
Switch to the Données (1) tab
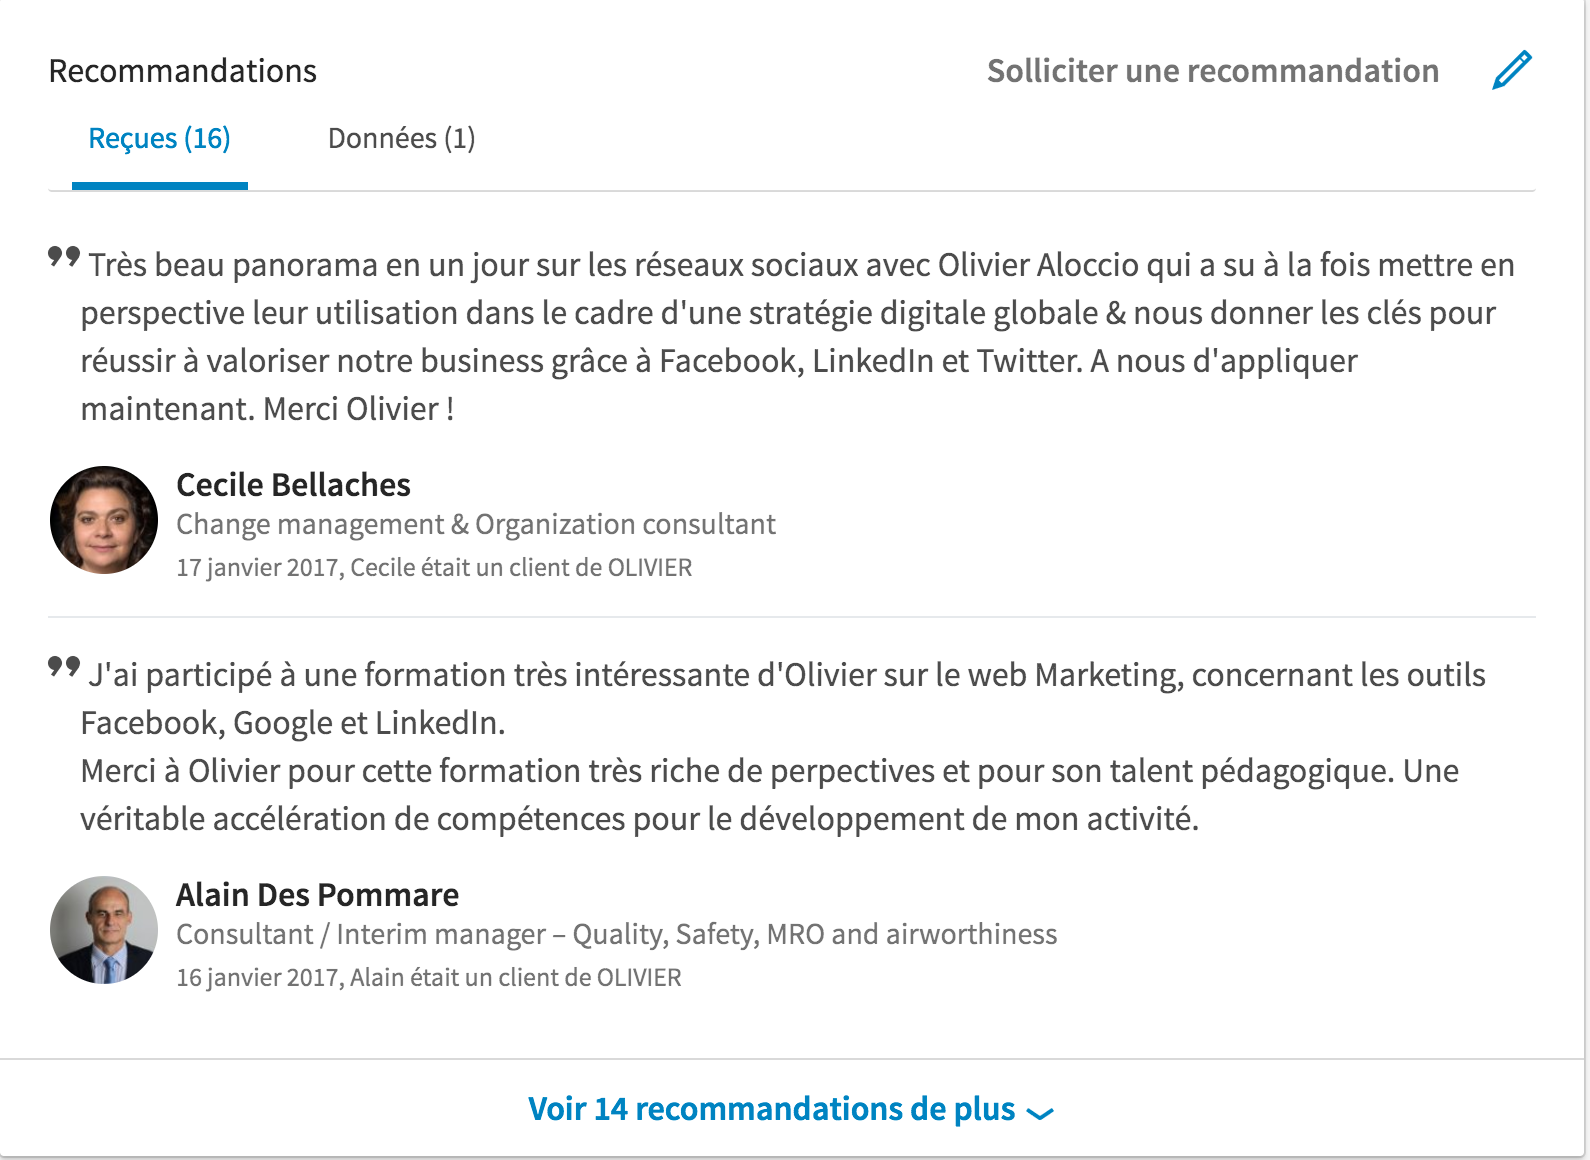point(401,138)
